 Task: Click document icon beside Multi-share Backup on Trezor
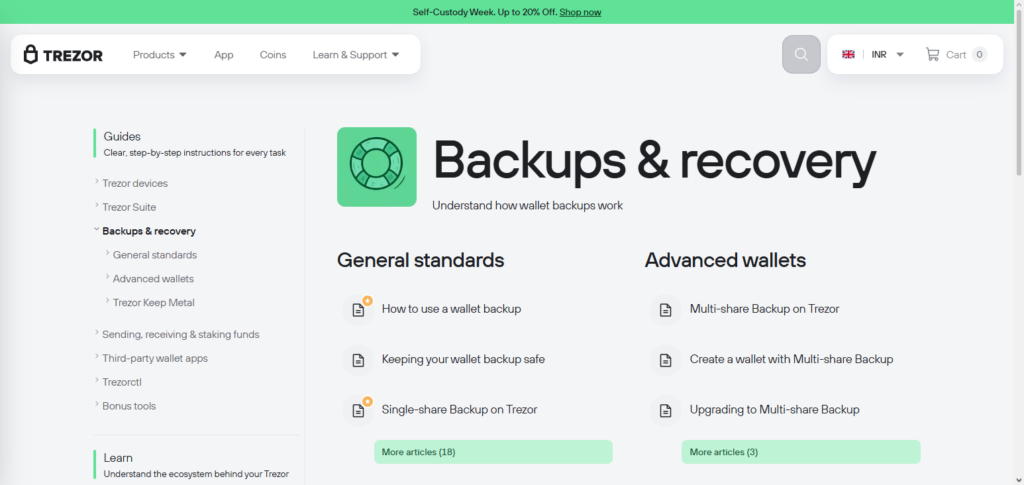tap(665, 309)
